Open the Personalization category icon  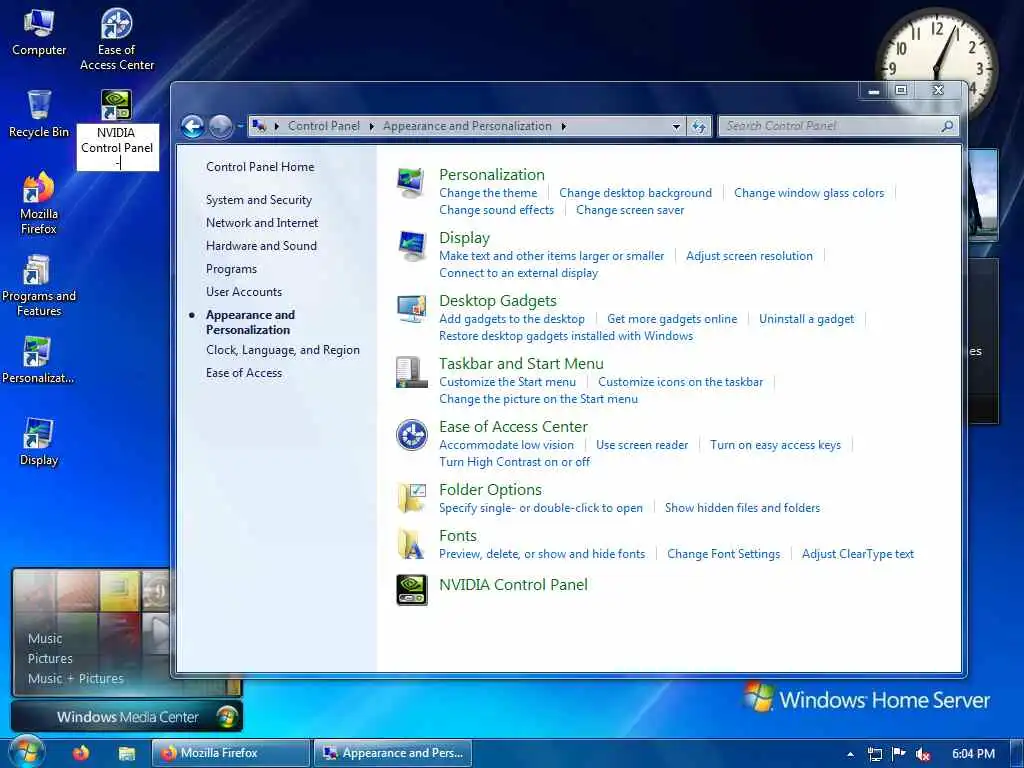[x=411, y=184]
